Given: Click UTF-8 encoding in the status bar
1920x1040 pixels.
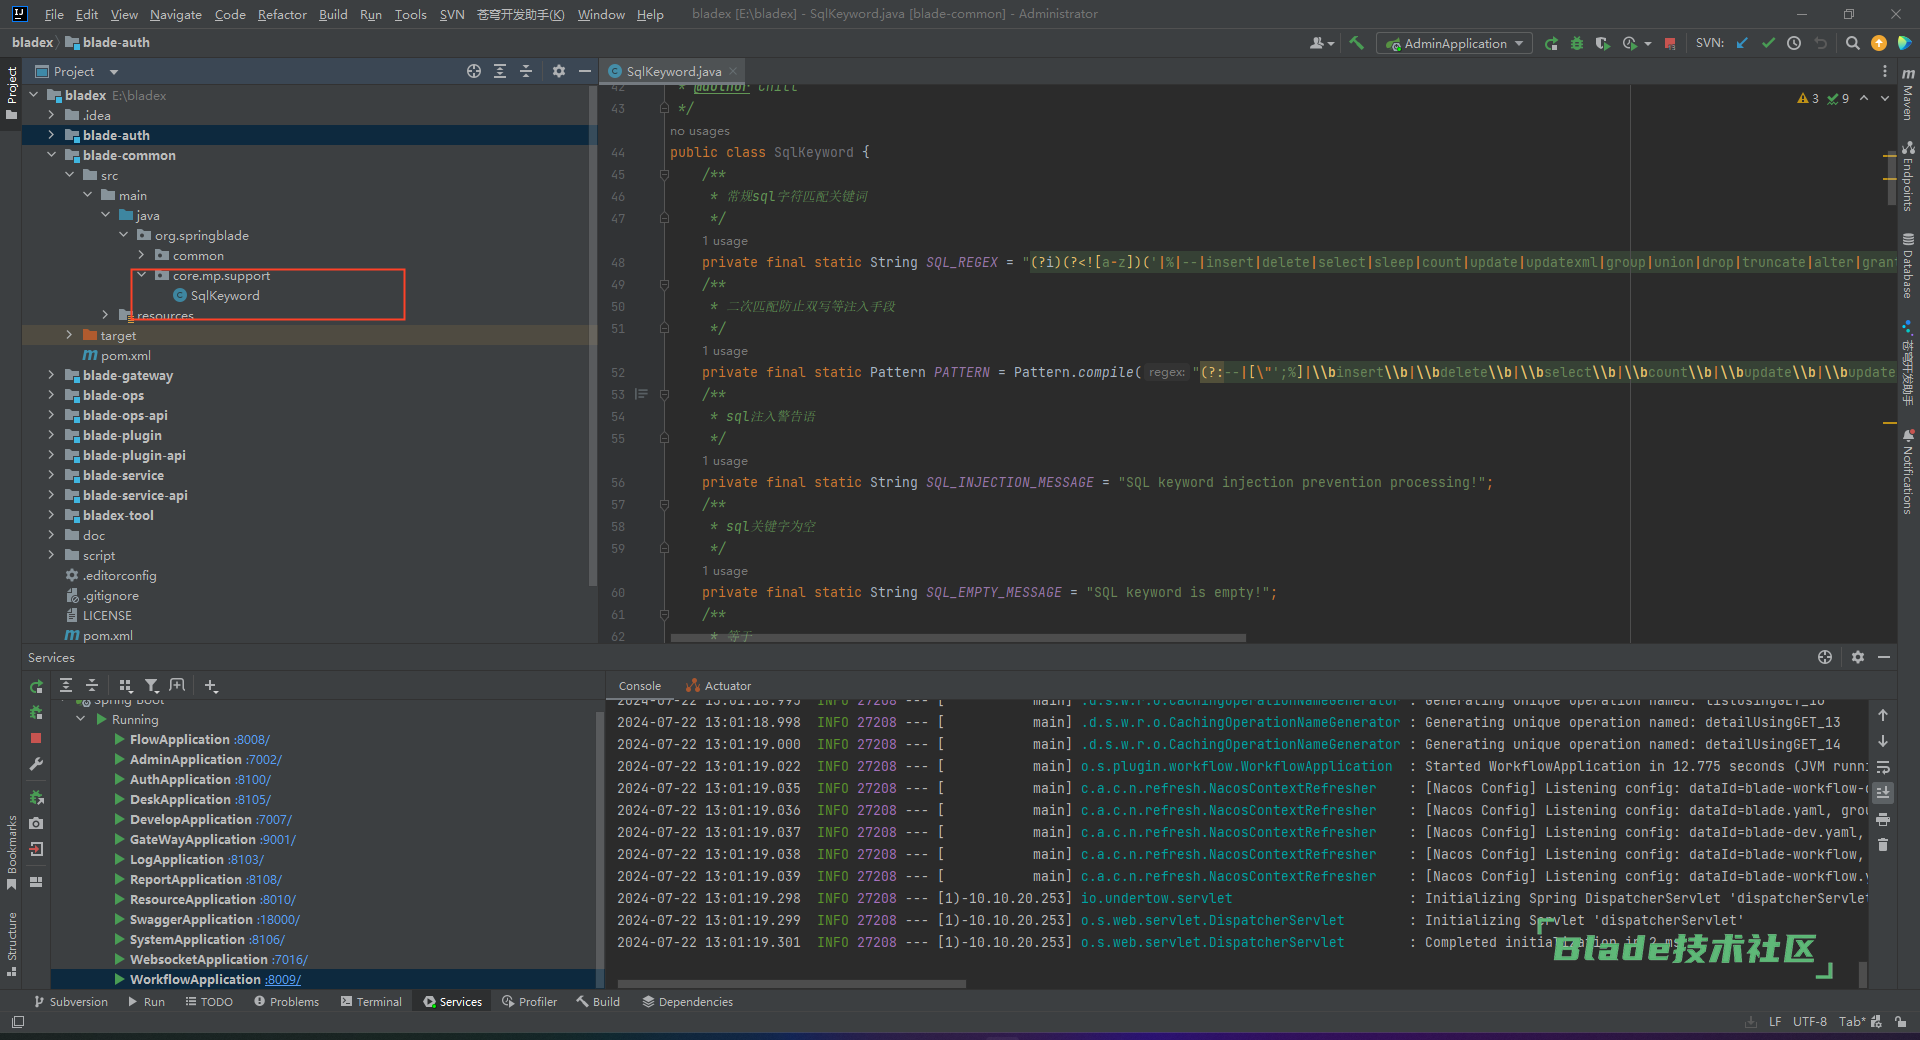Looking at the screenshot, I should (x=1809, y=1022).
